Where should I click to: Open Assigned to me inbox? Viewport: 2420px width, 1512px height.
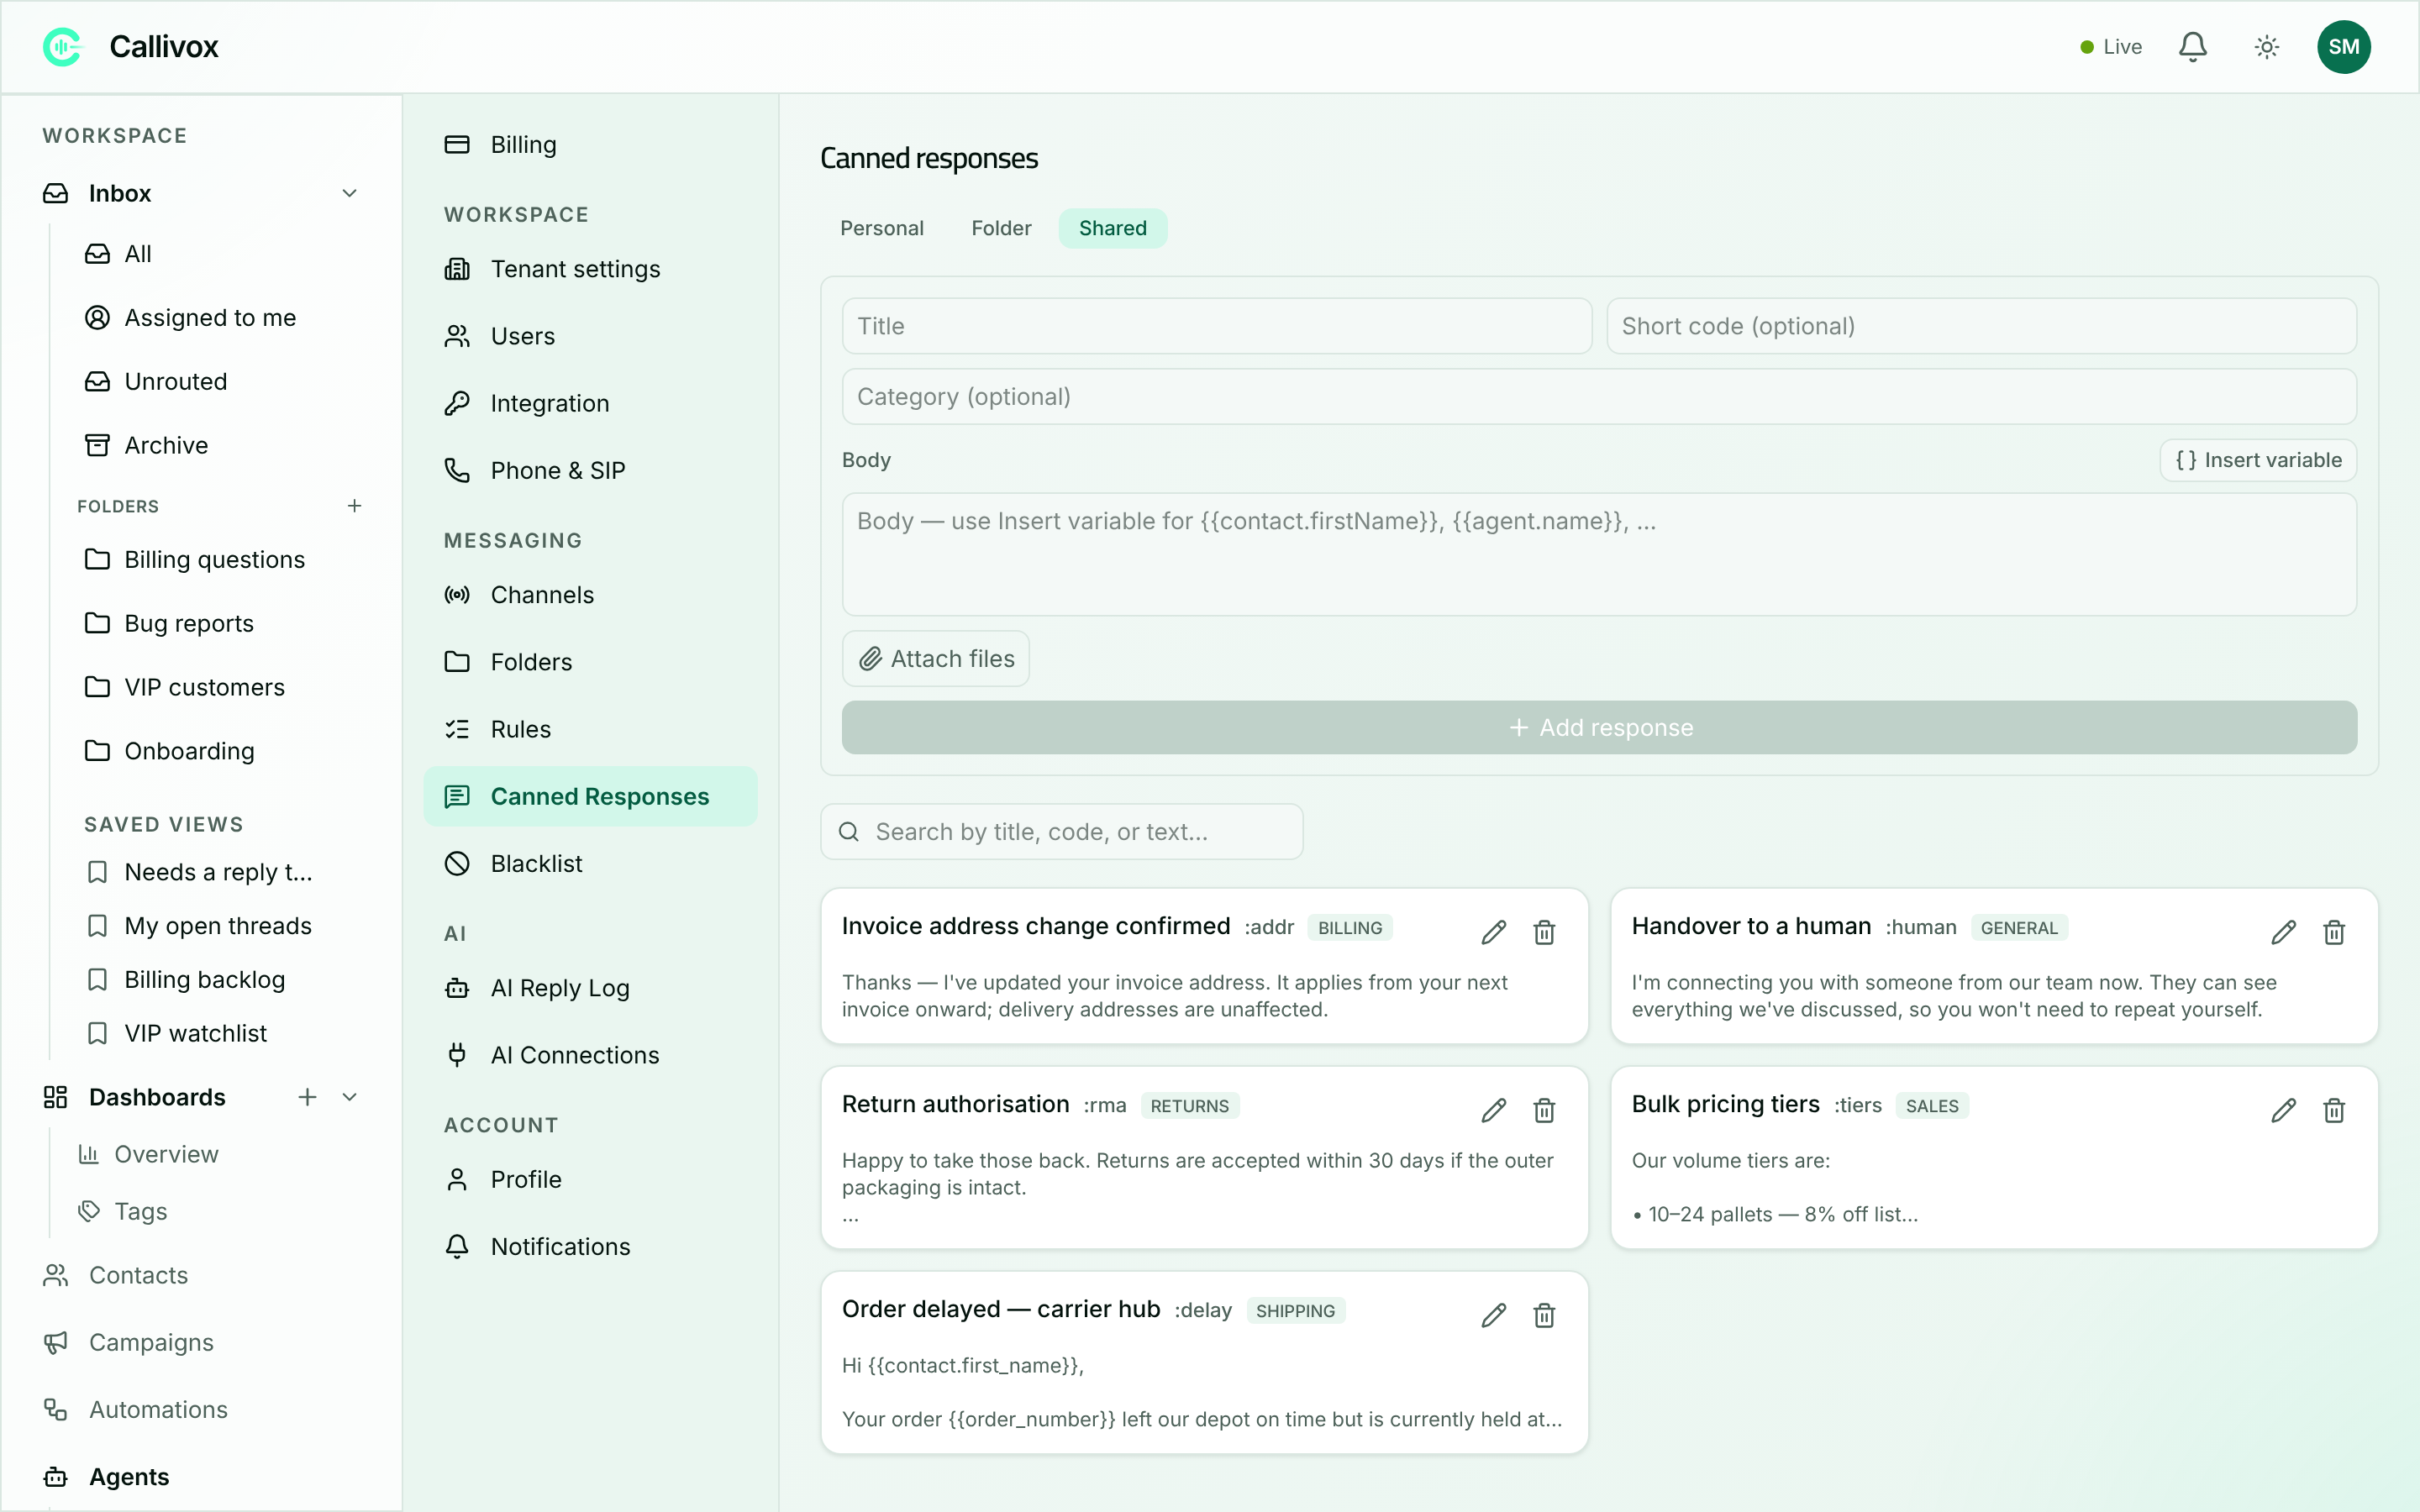click(222, 318)
